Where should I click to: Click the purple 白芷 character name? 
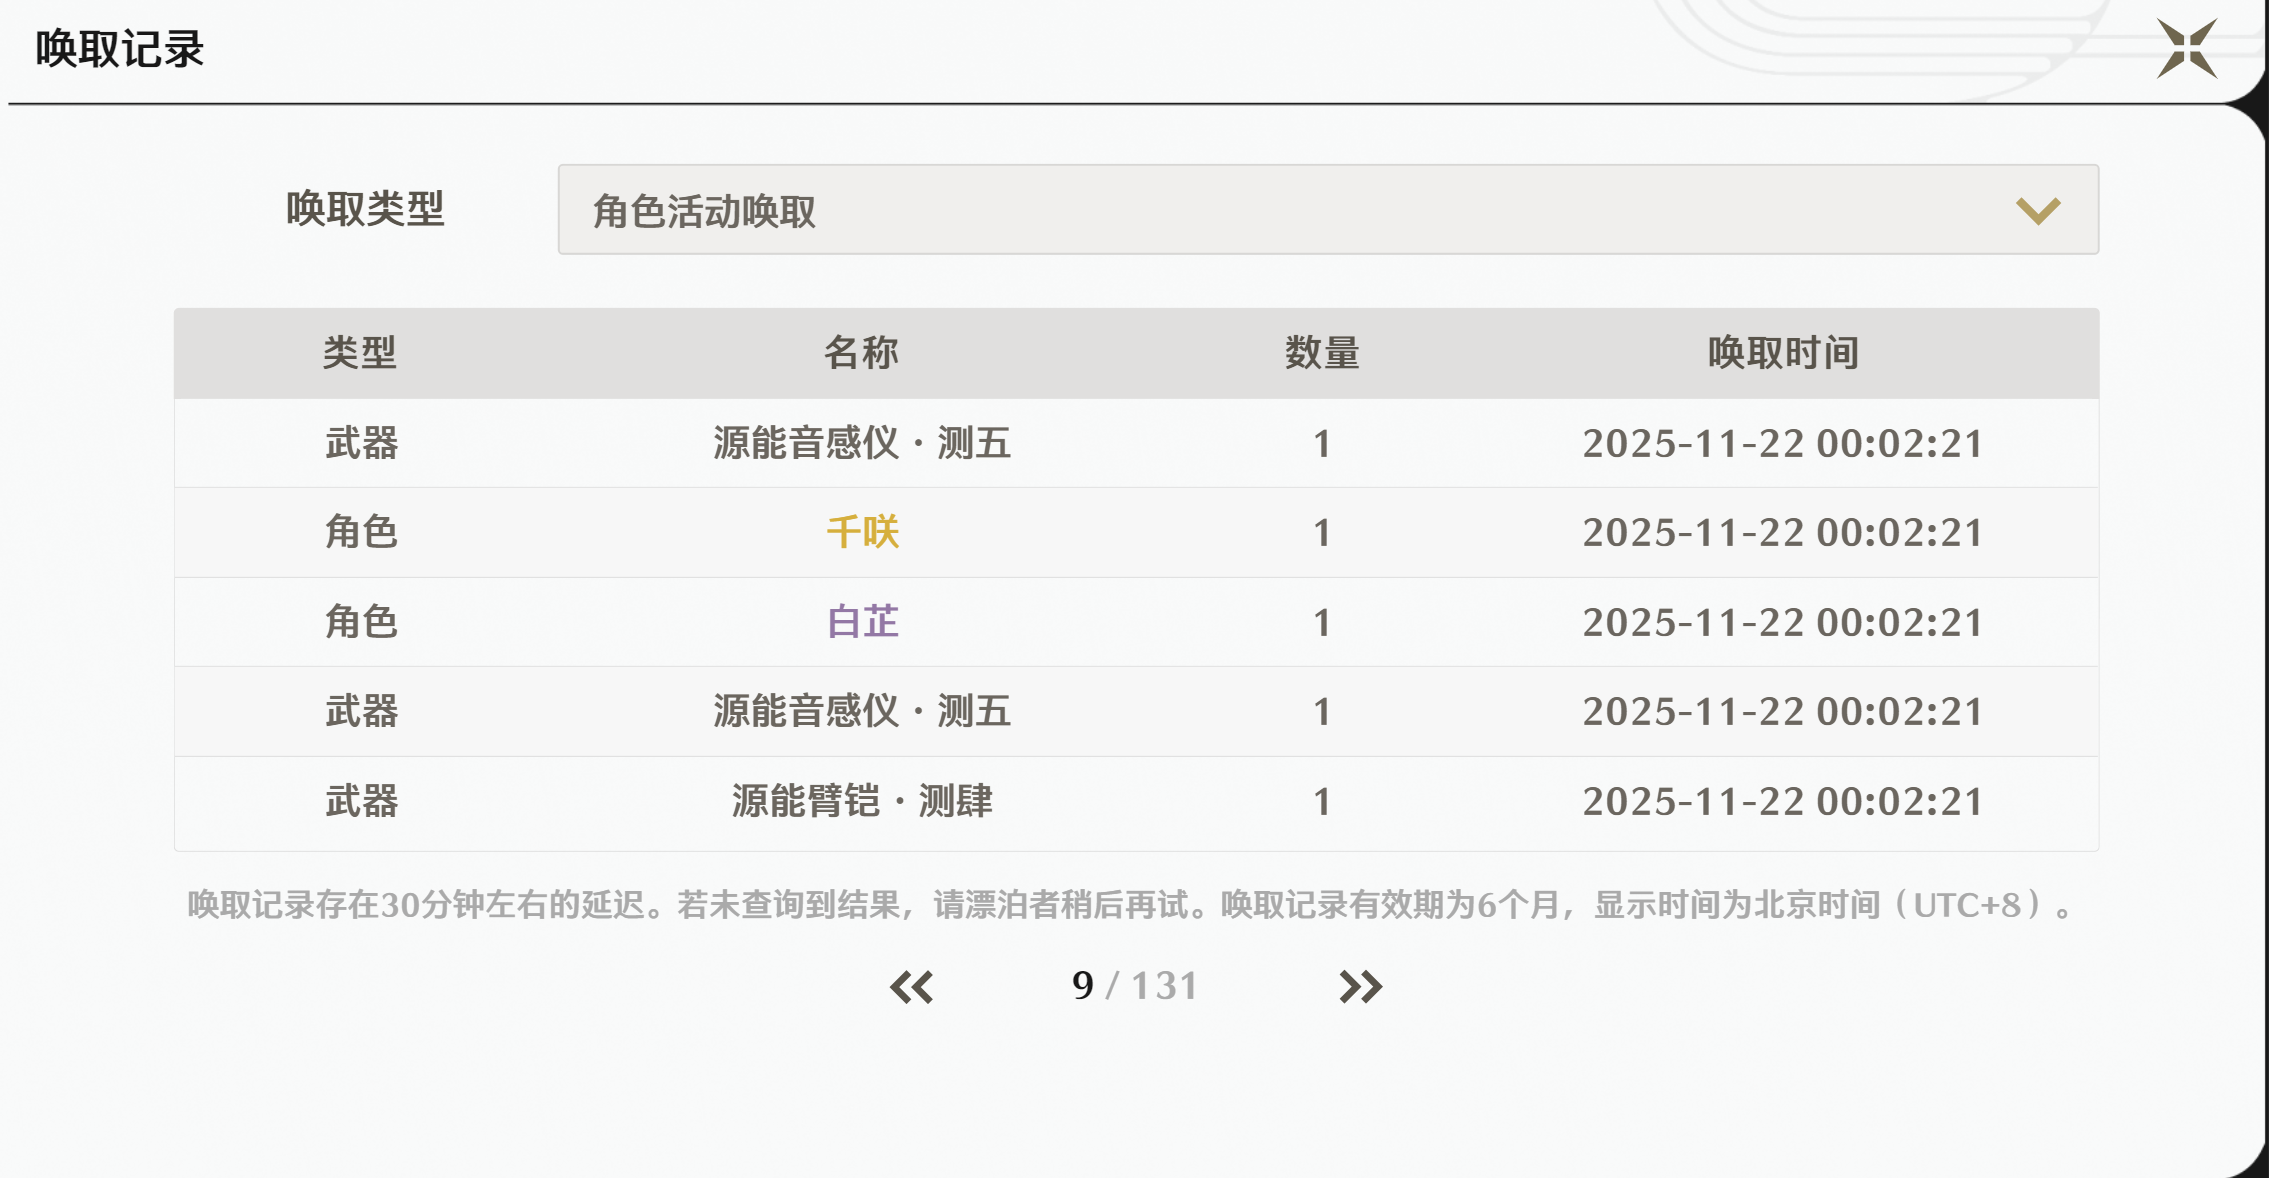click(862, 622)
